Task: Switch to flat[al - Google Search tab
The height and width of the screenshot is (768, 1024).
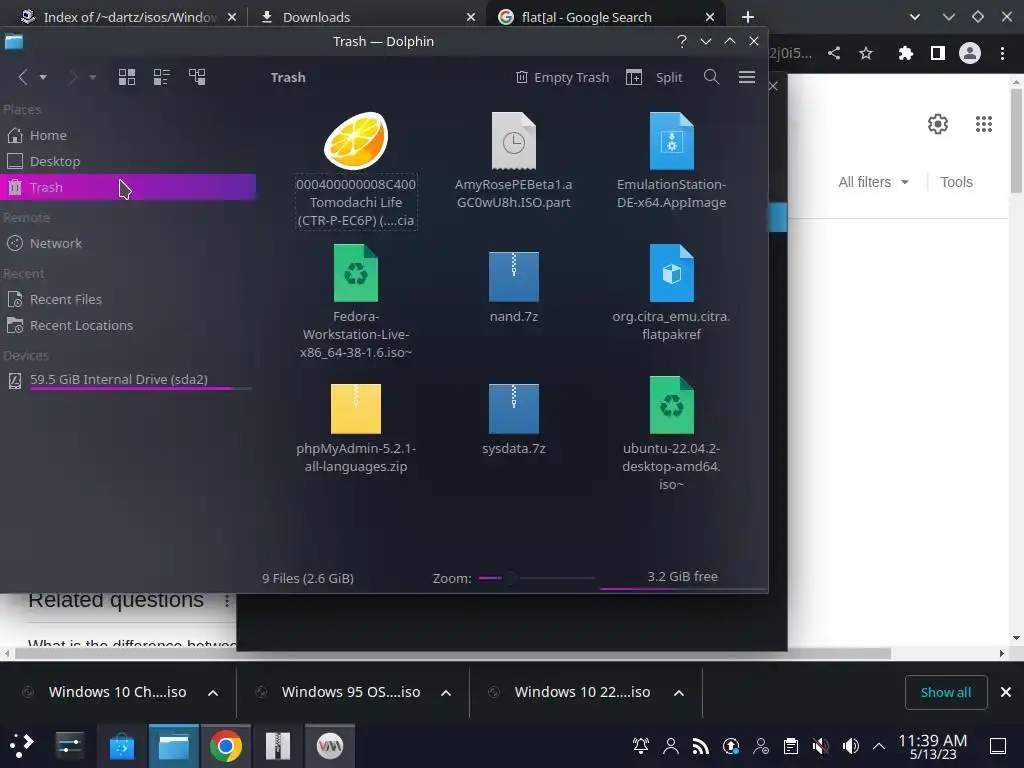Action: pos(605,17)
